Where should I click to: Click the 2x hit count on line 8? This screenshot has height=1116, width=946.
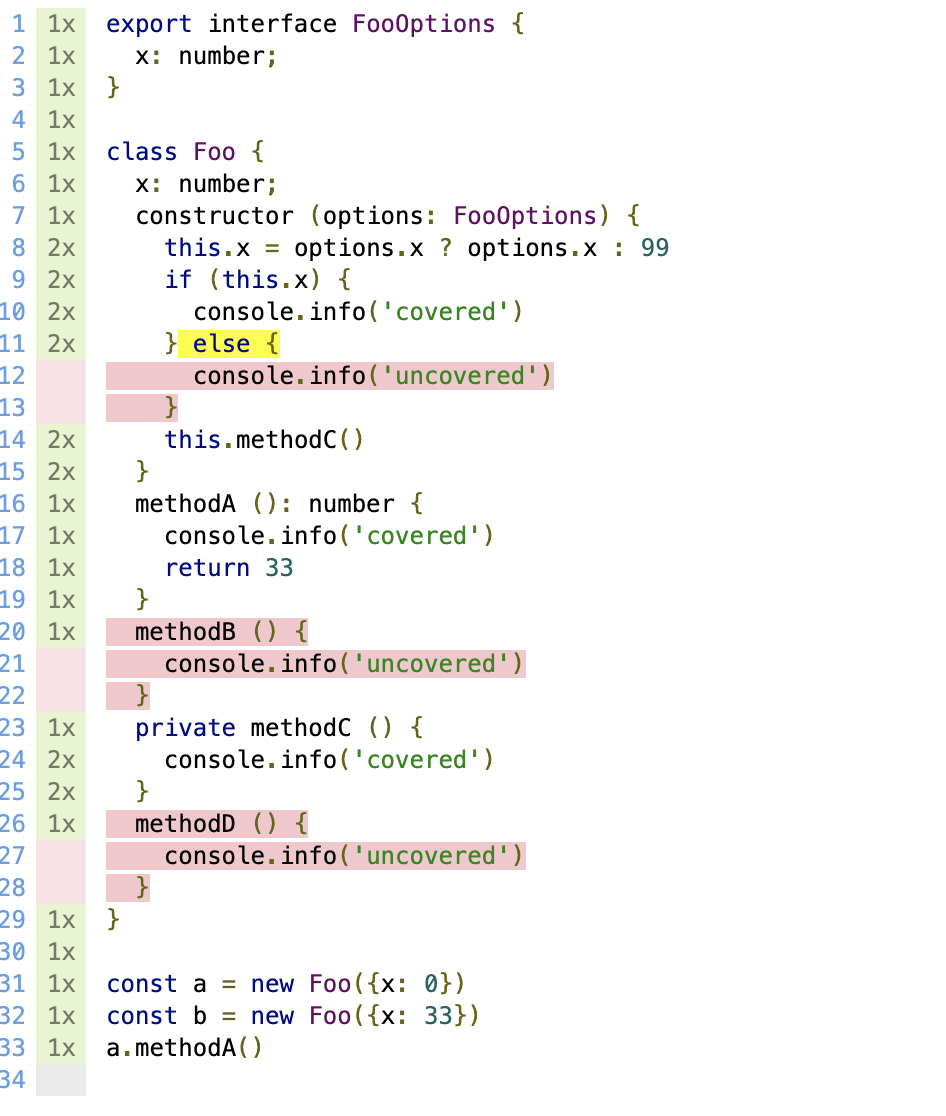(x=61, y=248)
